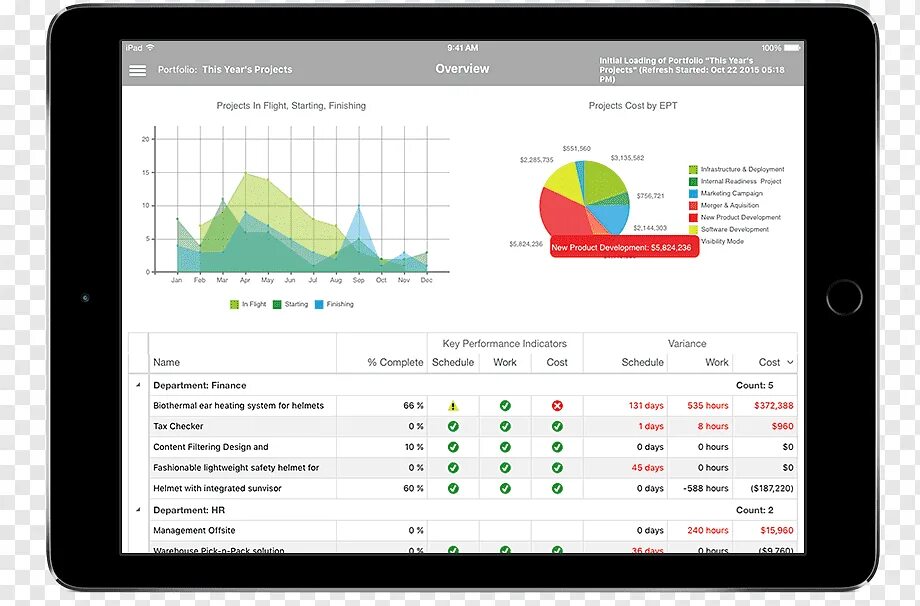Click the $5,824,236 pie chart label
Image resolution: width=920 pixels, height=606 pixels.
click(x=526, y=244)
